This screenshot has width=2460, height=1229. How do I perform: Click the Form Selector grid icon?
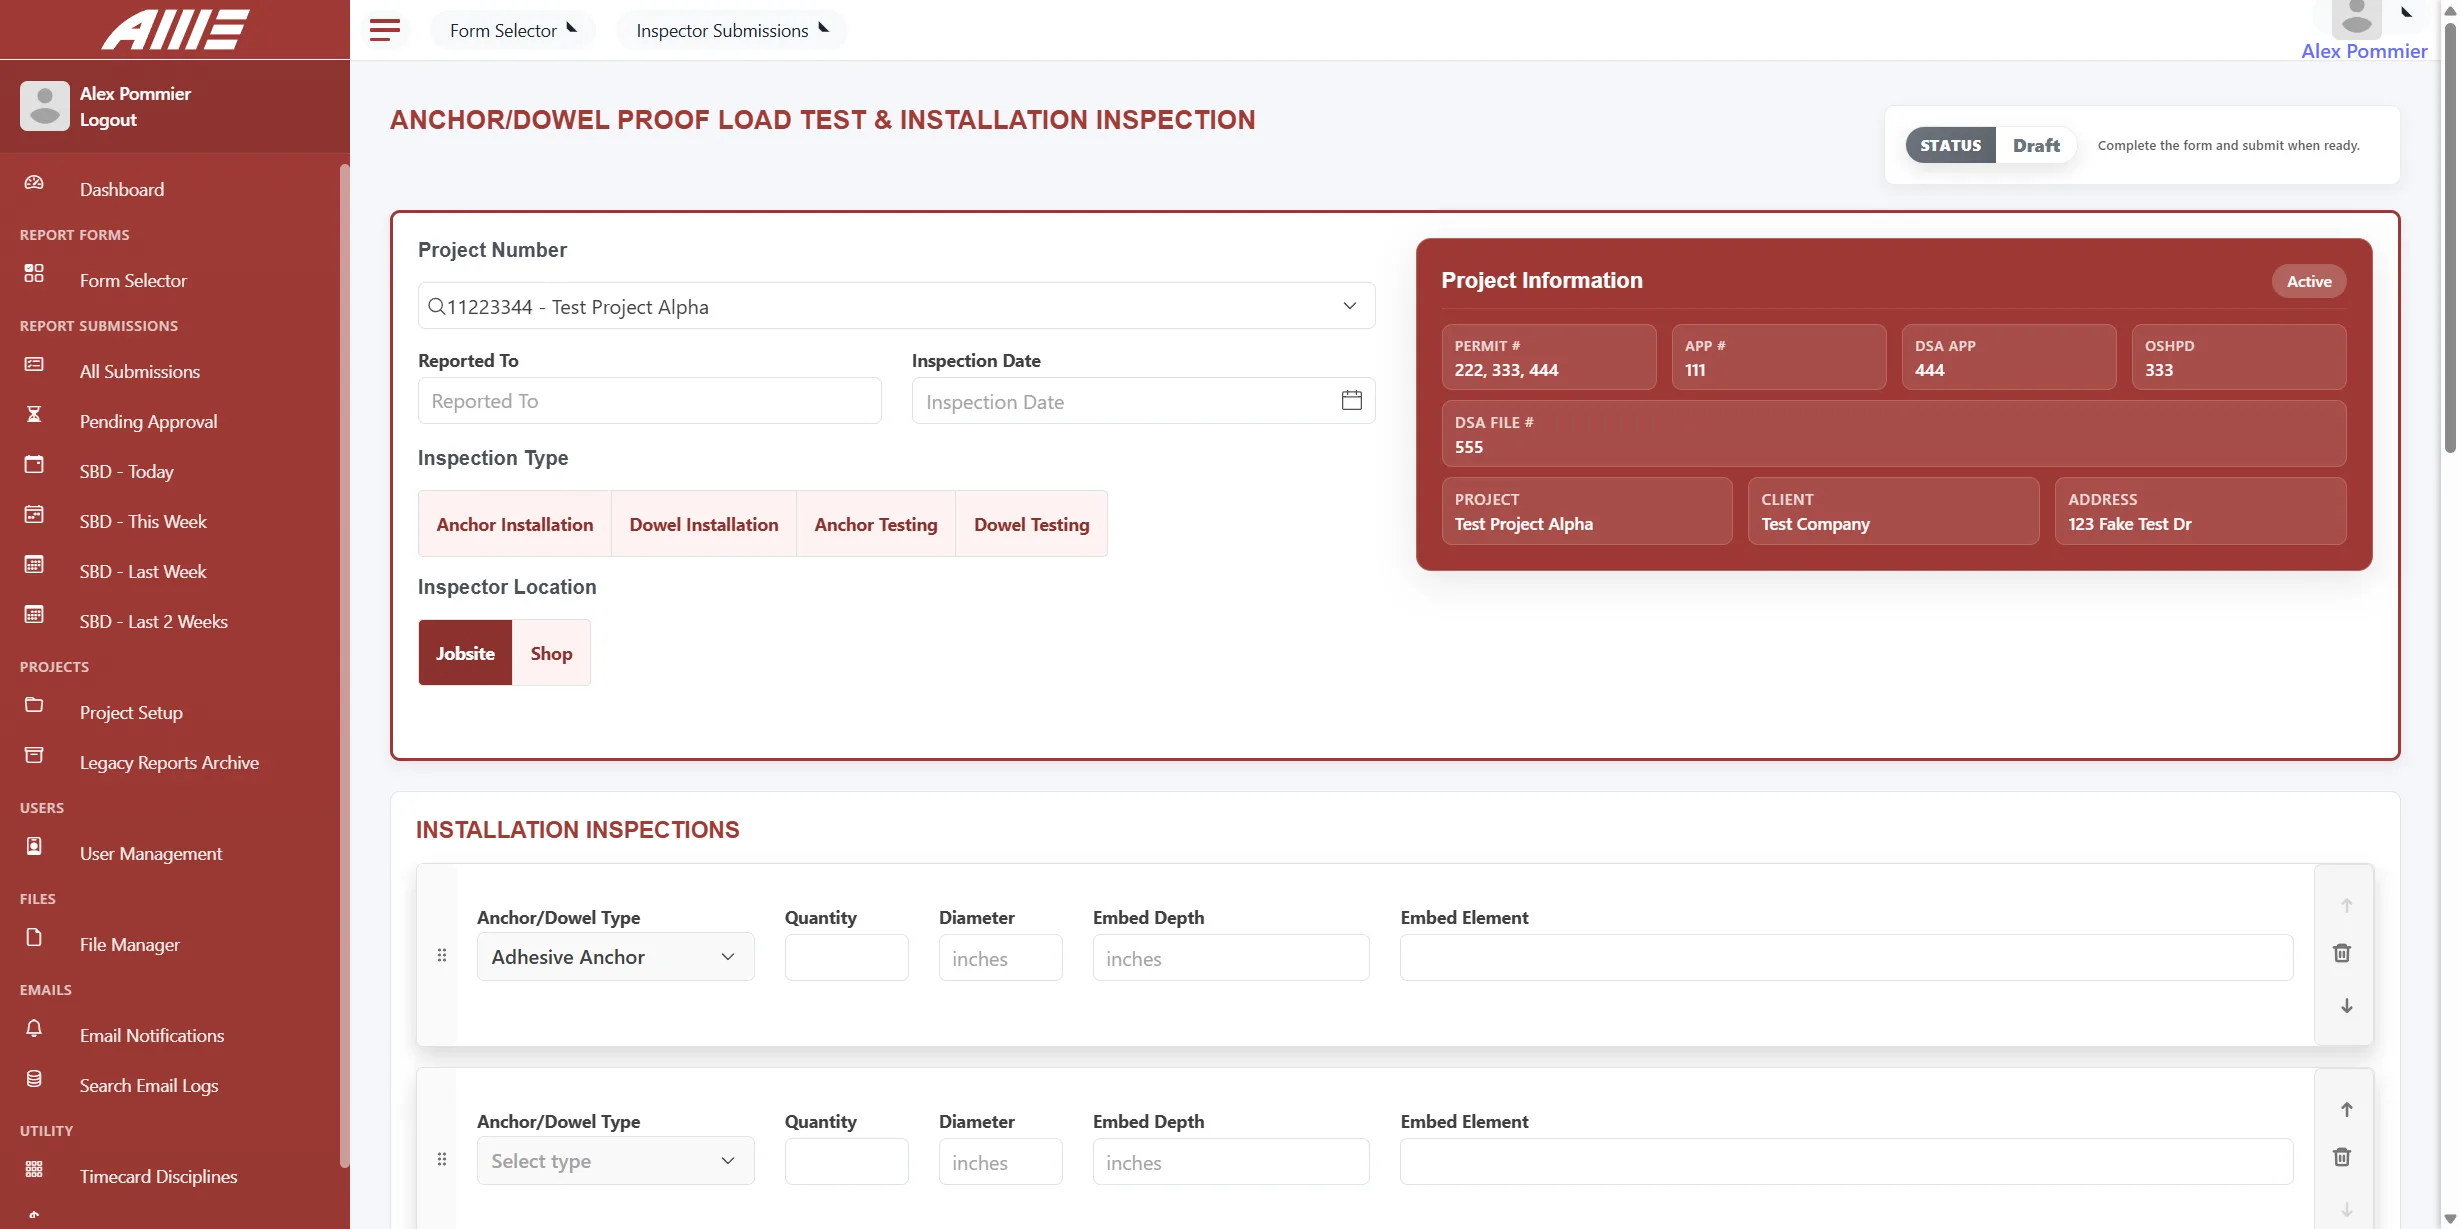pyautogui.click(x=34, y=273)
